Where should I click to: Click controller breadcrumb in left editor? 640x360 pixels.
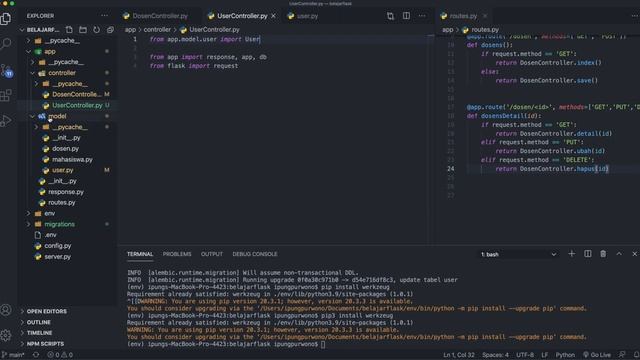coord(157,30)
